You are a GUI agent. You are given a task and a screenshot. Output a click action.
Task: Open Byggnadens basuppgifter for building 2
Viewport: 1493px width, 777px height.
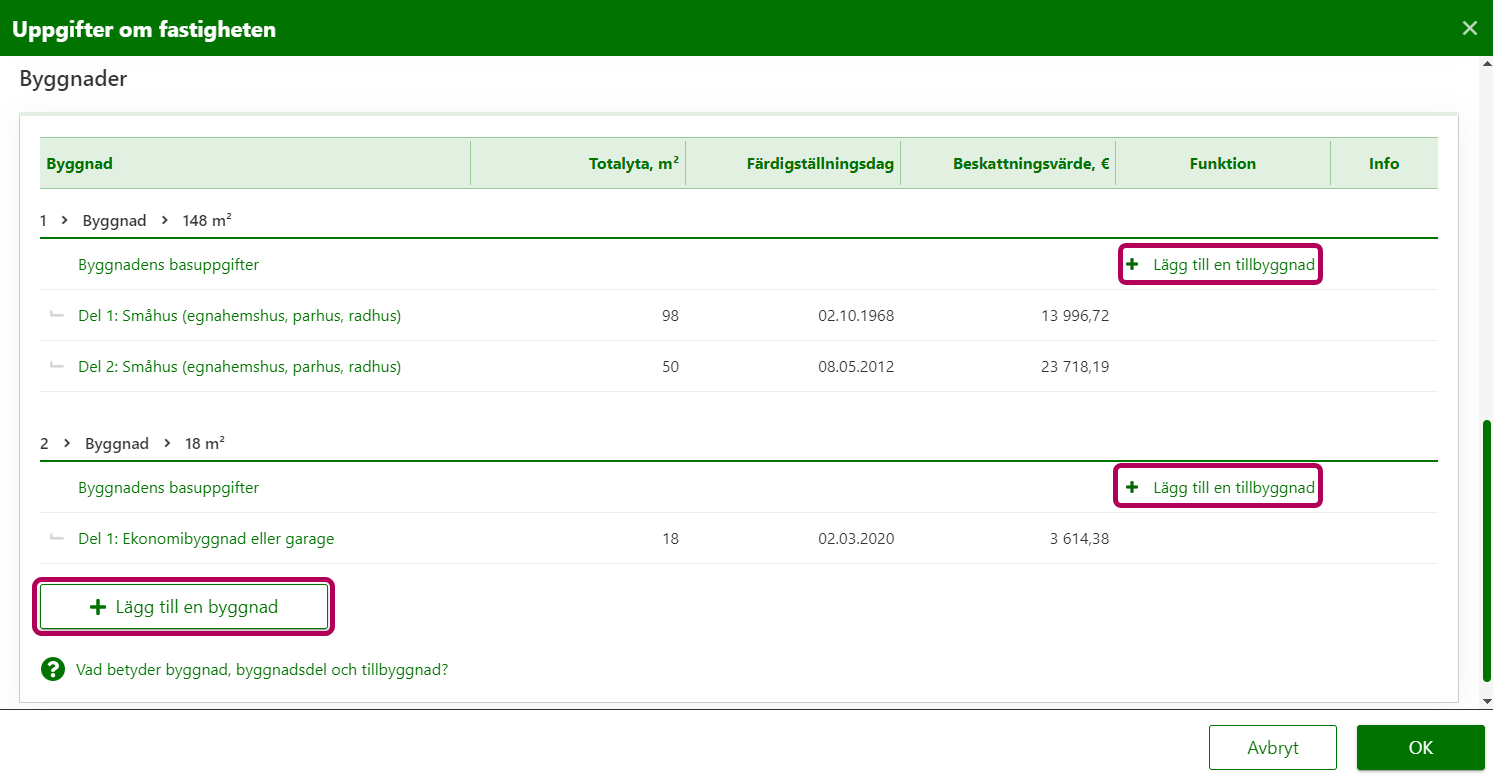coord(168,488)
